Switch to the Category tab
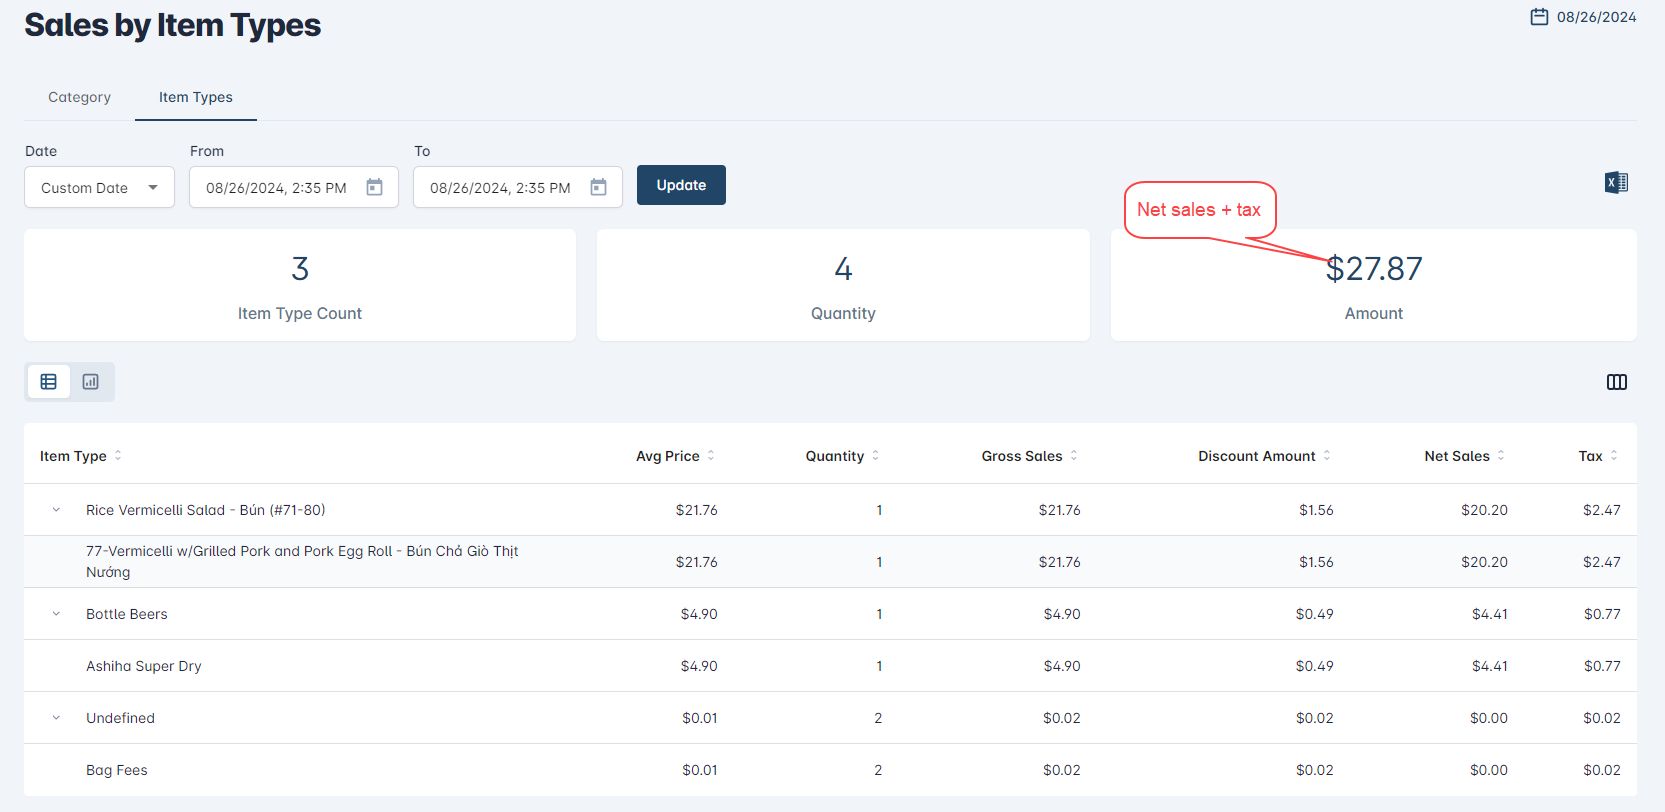The width and height of the screenshot is (1665, 812). click(79, 97)
